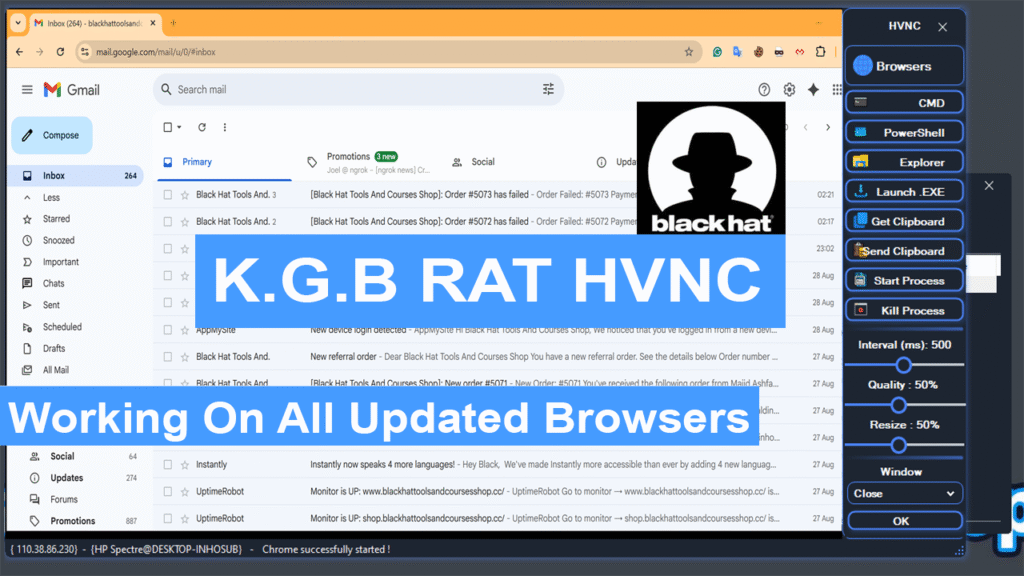Tick the select-all checkbox above the inbox
Image resolution: width=1024 pixels, height=576 pixels.
pyautogui.click(x=168, y=127)
